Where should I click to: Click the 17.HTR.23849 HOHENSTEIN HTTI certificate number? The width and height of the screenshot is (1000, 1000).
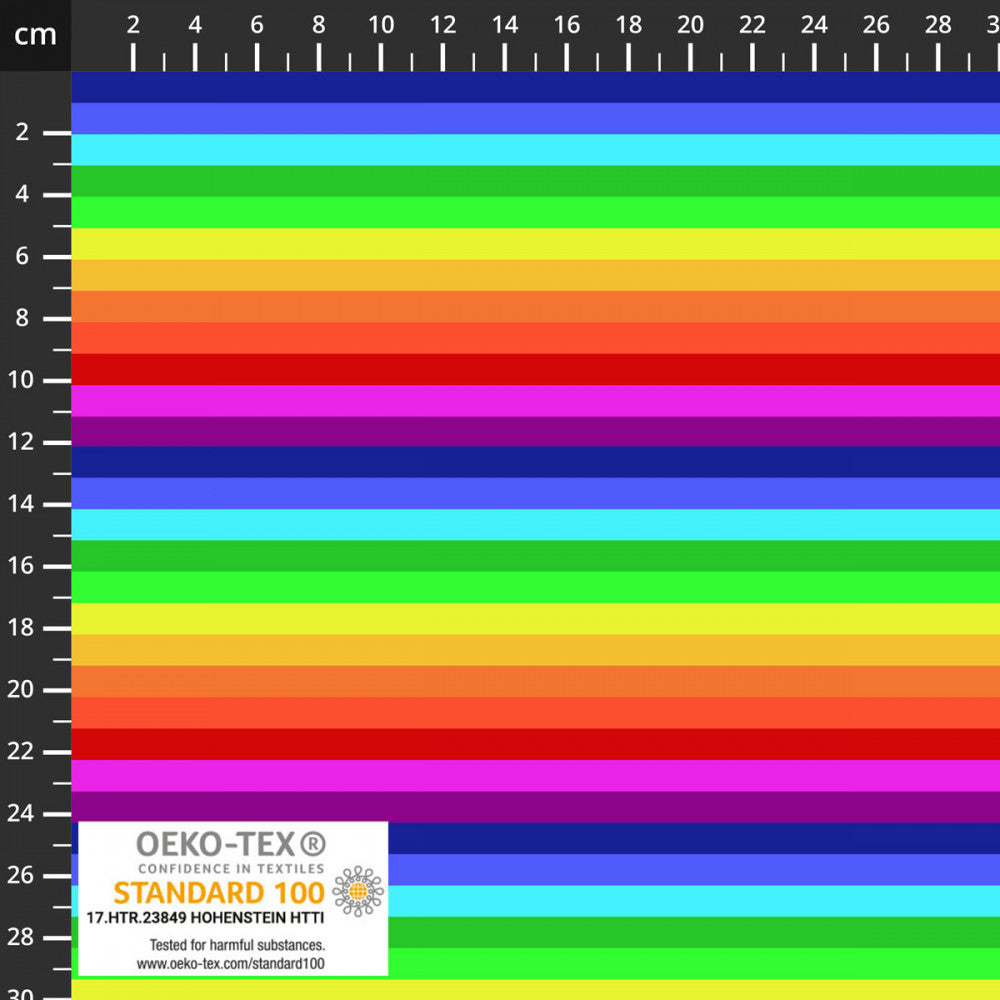click(207, 917)
